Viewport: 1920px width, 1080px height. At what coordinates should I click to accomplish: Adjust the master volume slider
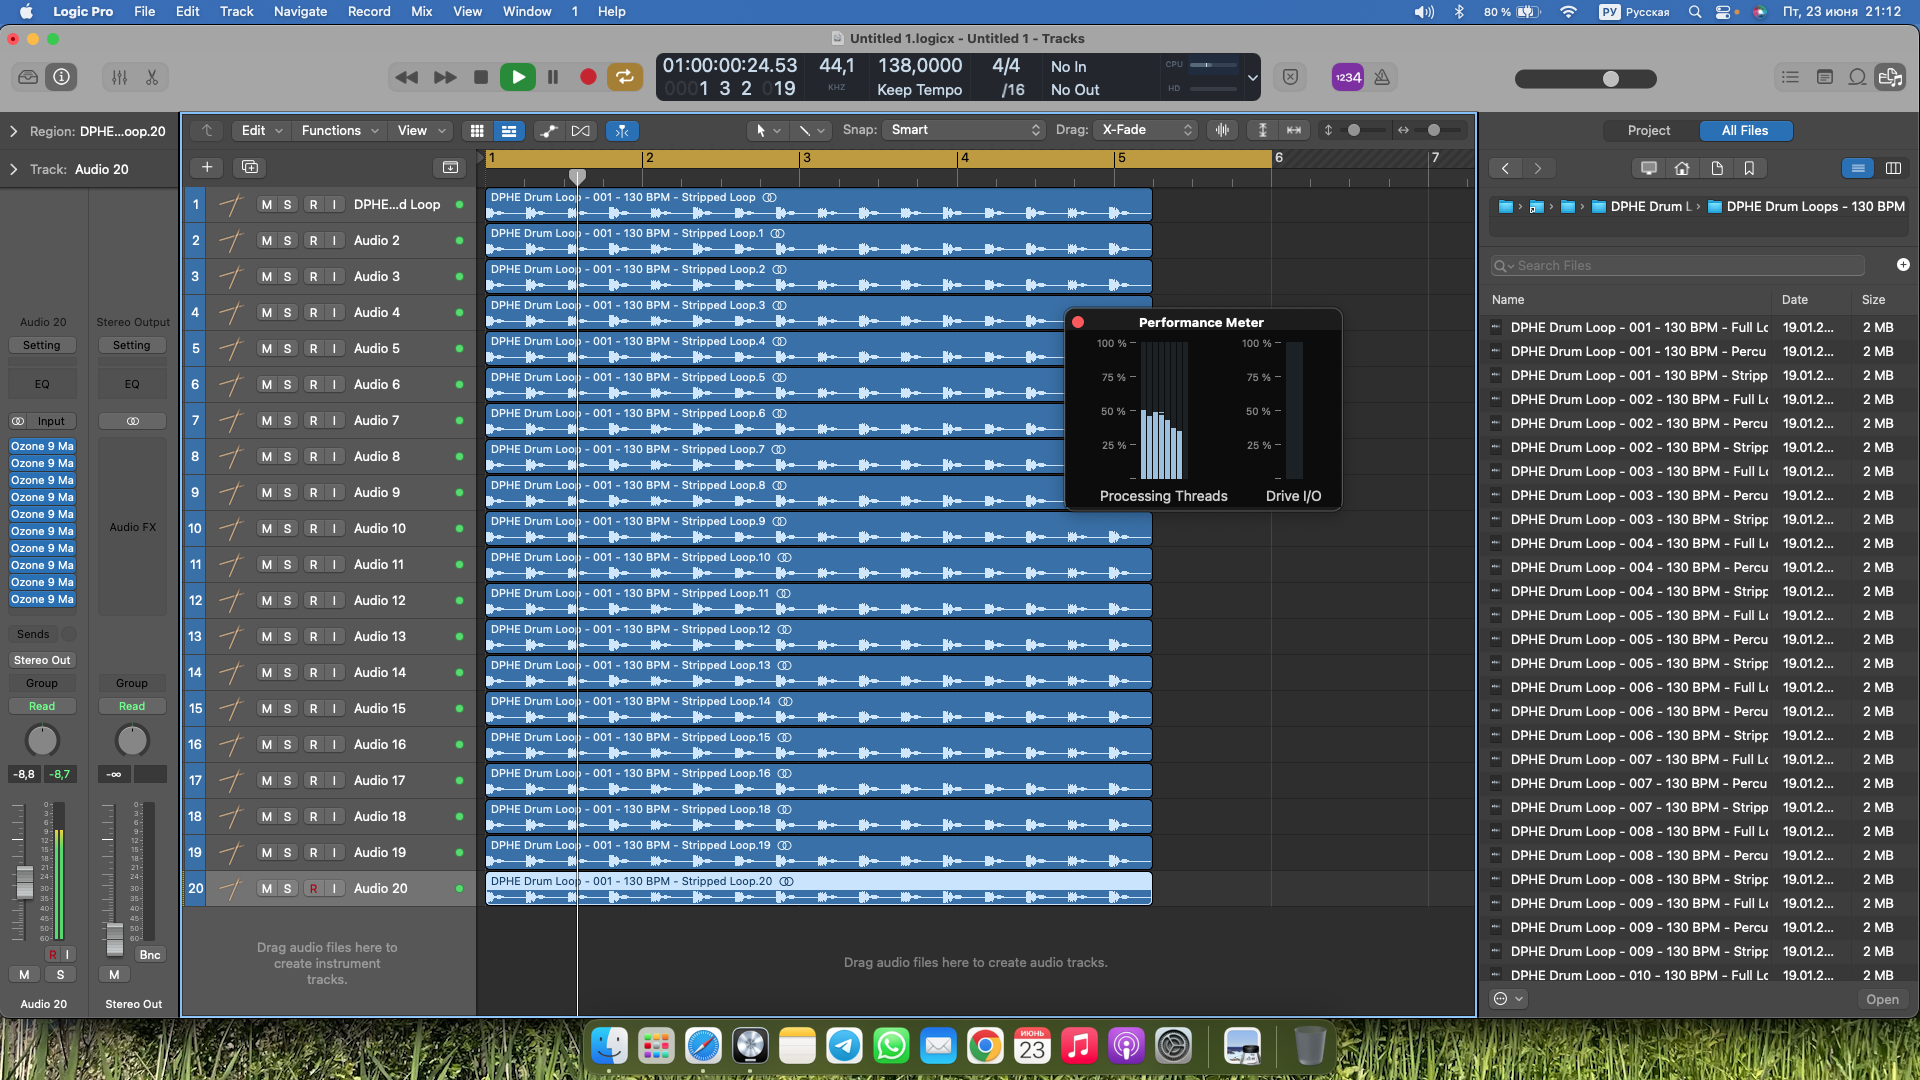tap(1586, 79)
